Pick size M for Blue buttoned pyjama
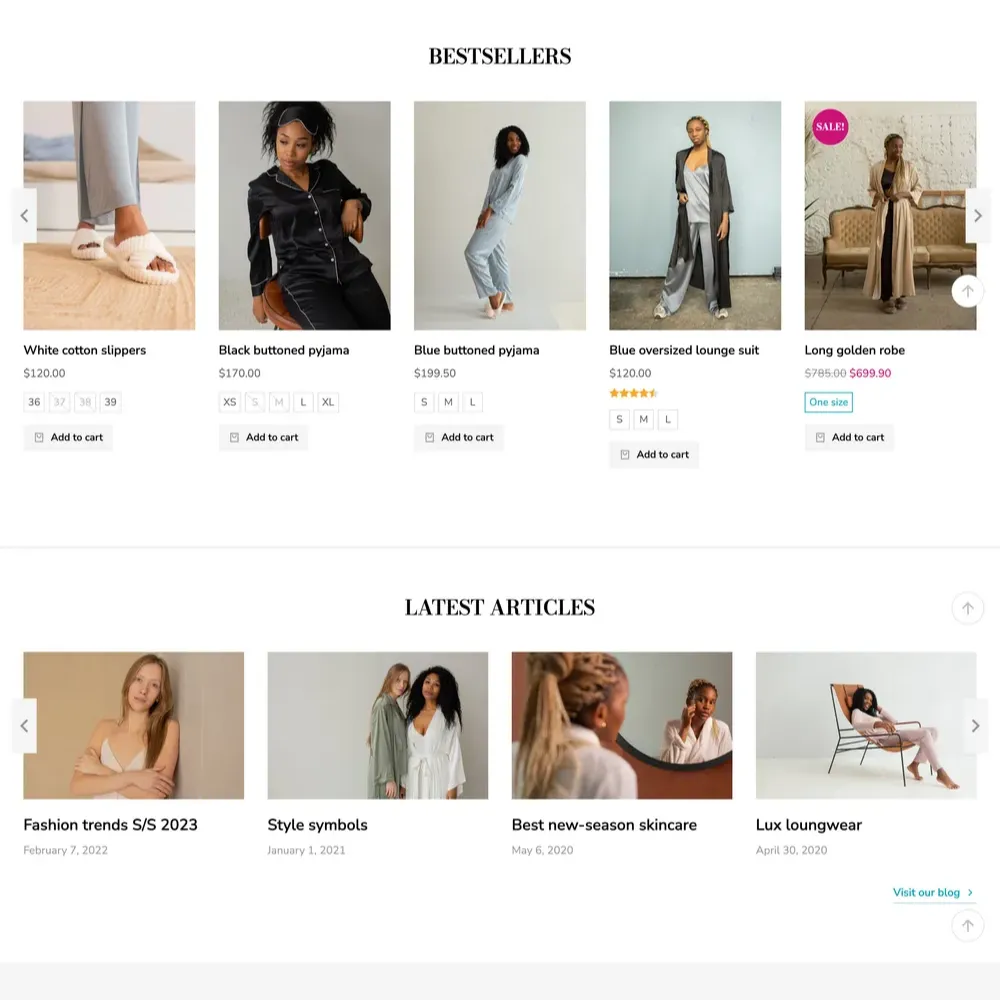The image size is (1000, 1000). (448, 402)
